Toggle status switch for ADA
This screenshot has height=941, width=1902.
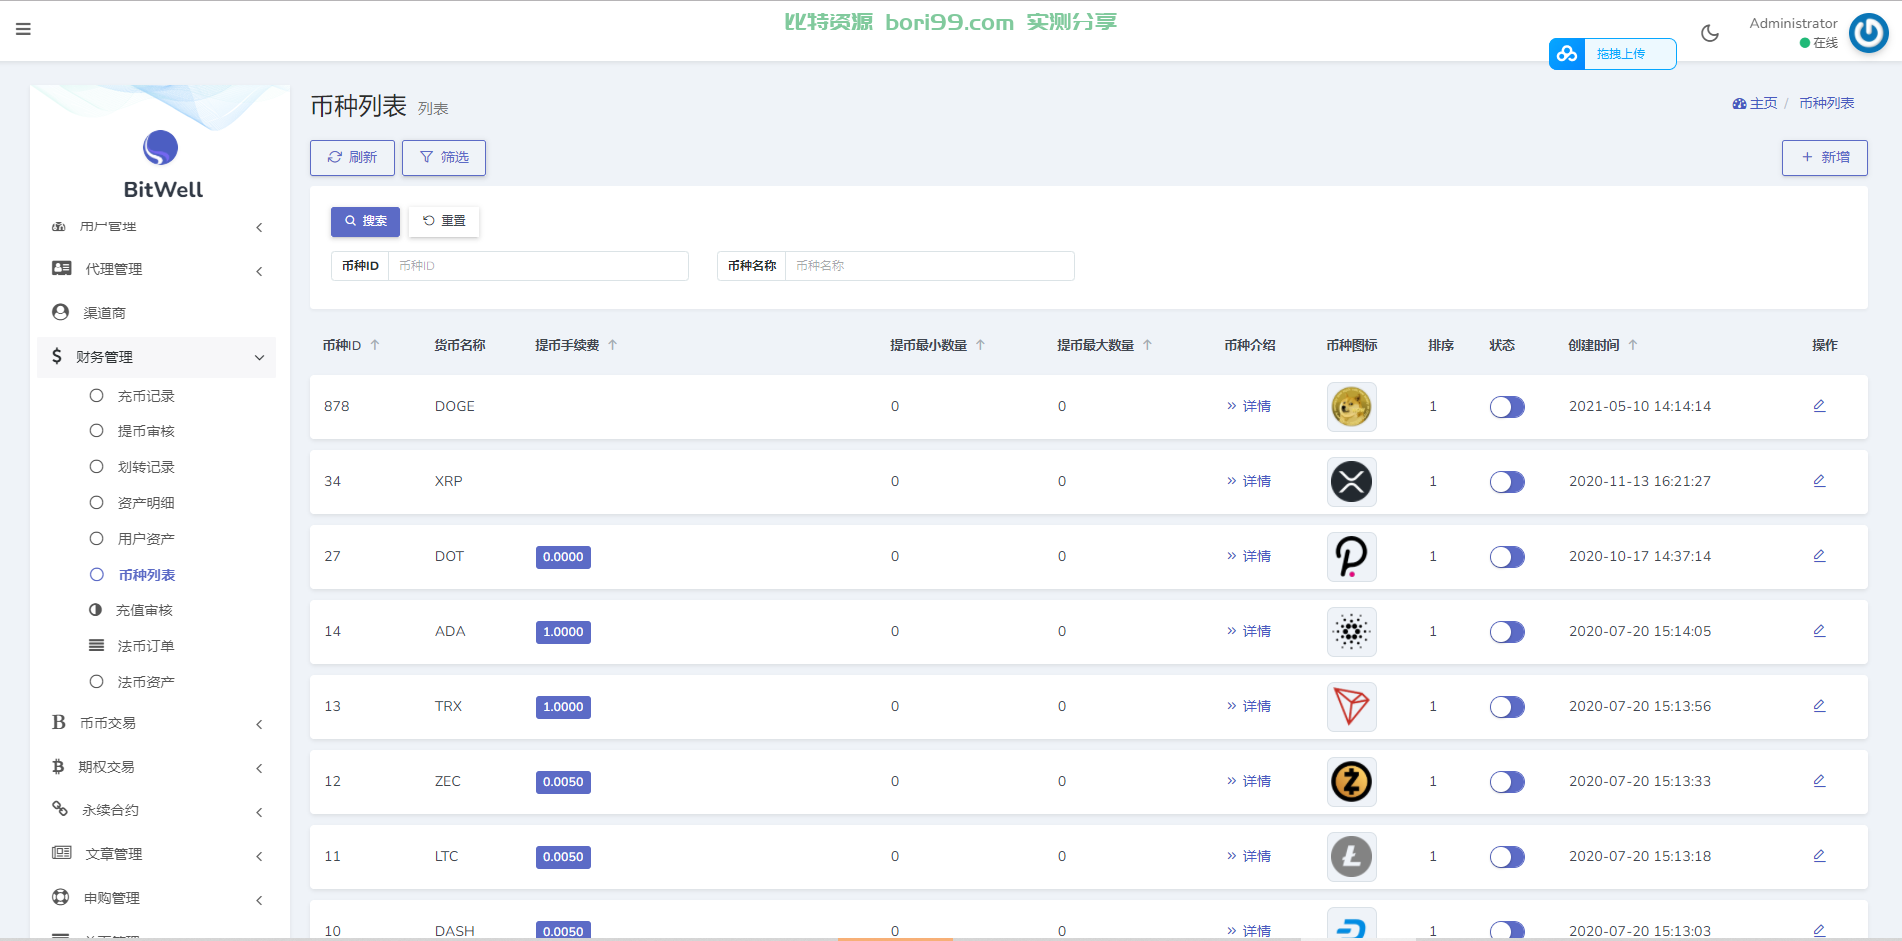(1507, 632)
